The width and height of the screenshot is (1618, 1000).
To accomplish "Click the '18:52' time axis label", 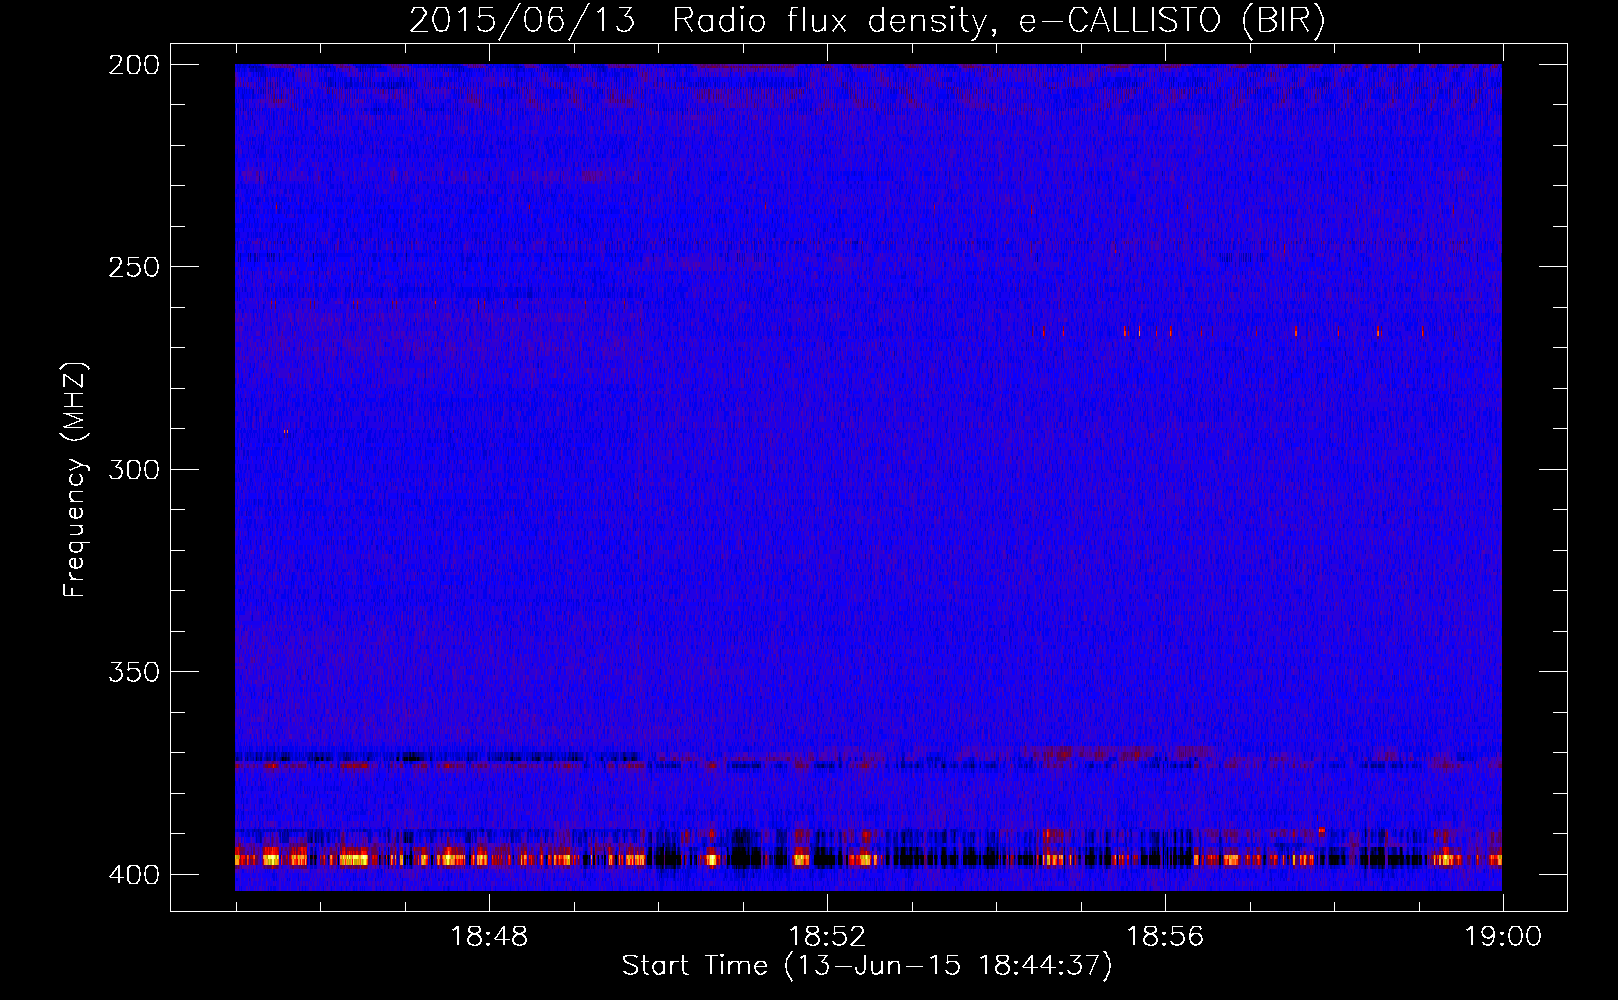I will 827,937.
